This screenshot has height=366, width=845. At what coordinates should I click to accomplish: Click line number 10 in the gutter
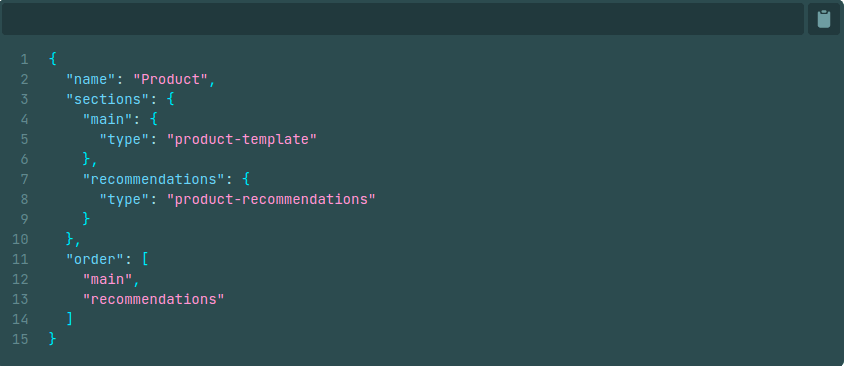(x=20, y=239)
